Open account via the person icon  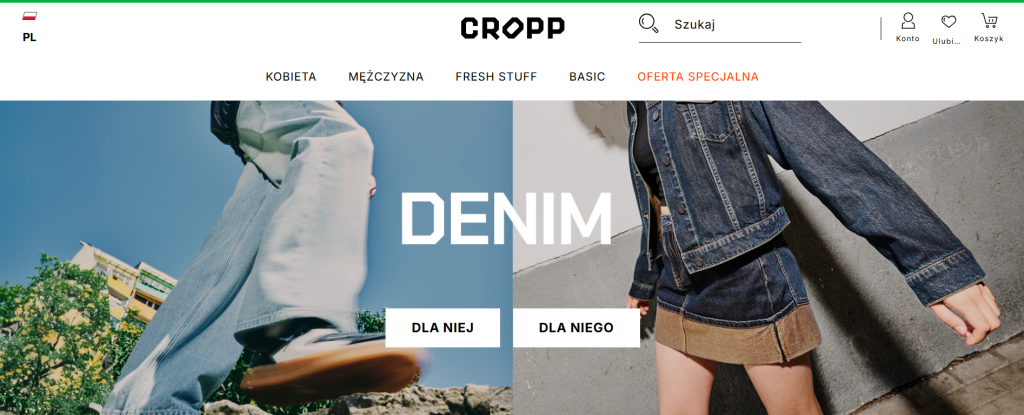908,21
